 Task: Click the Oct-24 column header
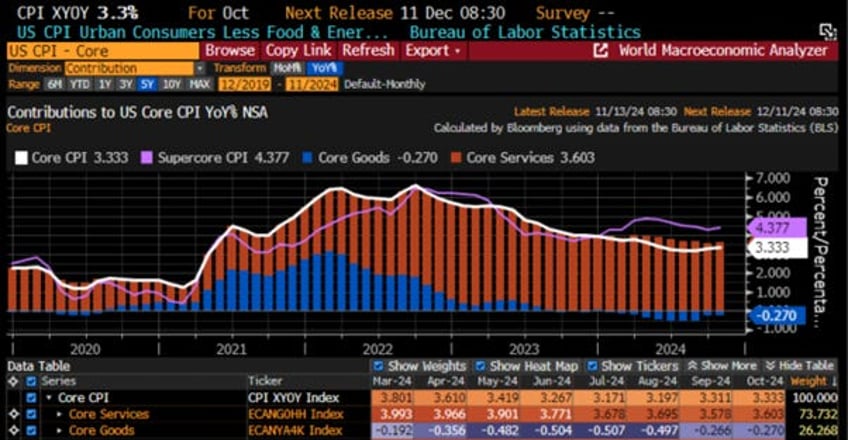point(765,382)
